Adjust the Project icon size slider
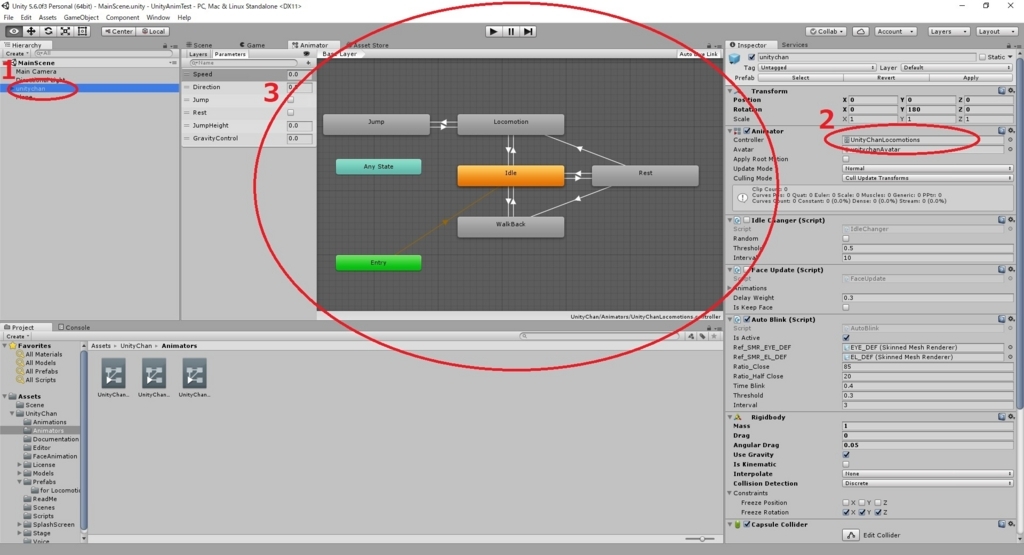The height and width of the screenshot is (555, 1024). pyautogui.click(x=701, y=539)
